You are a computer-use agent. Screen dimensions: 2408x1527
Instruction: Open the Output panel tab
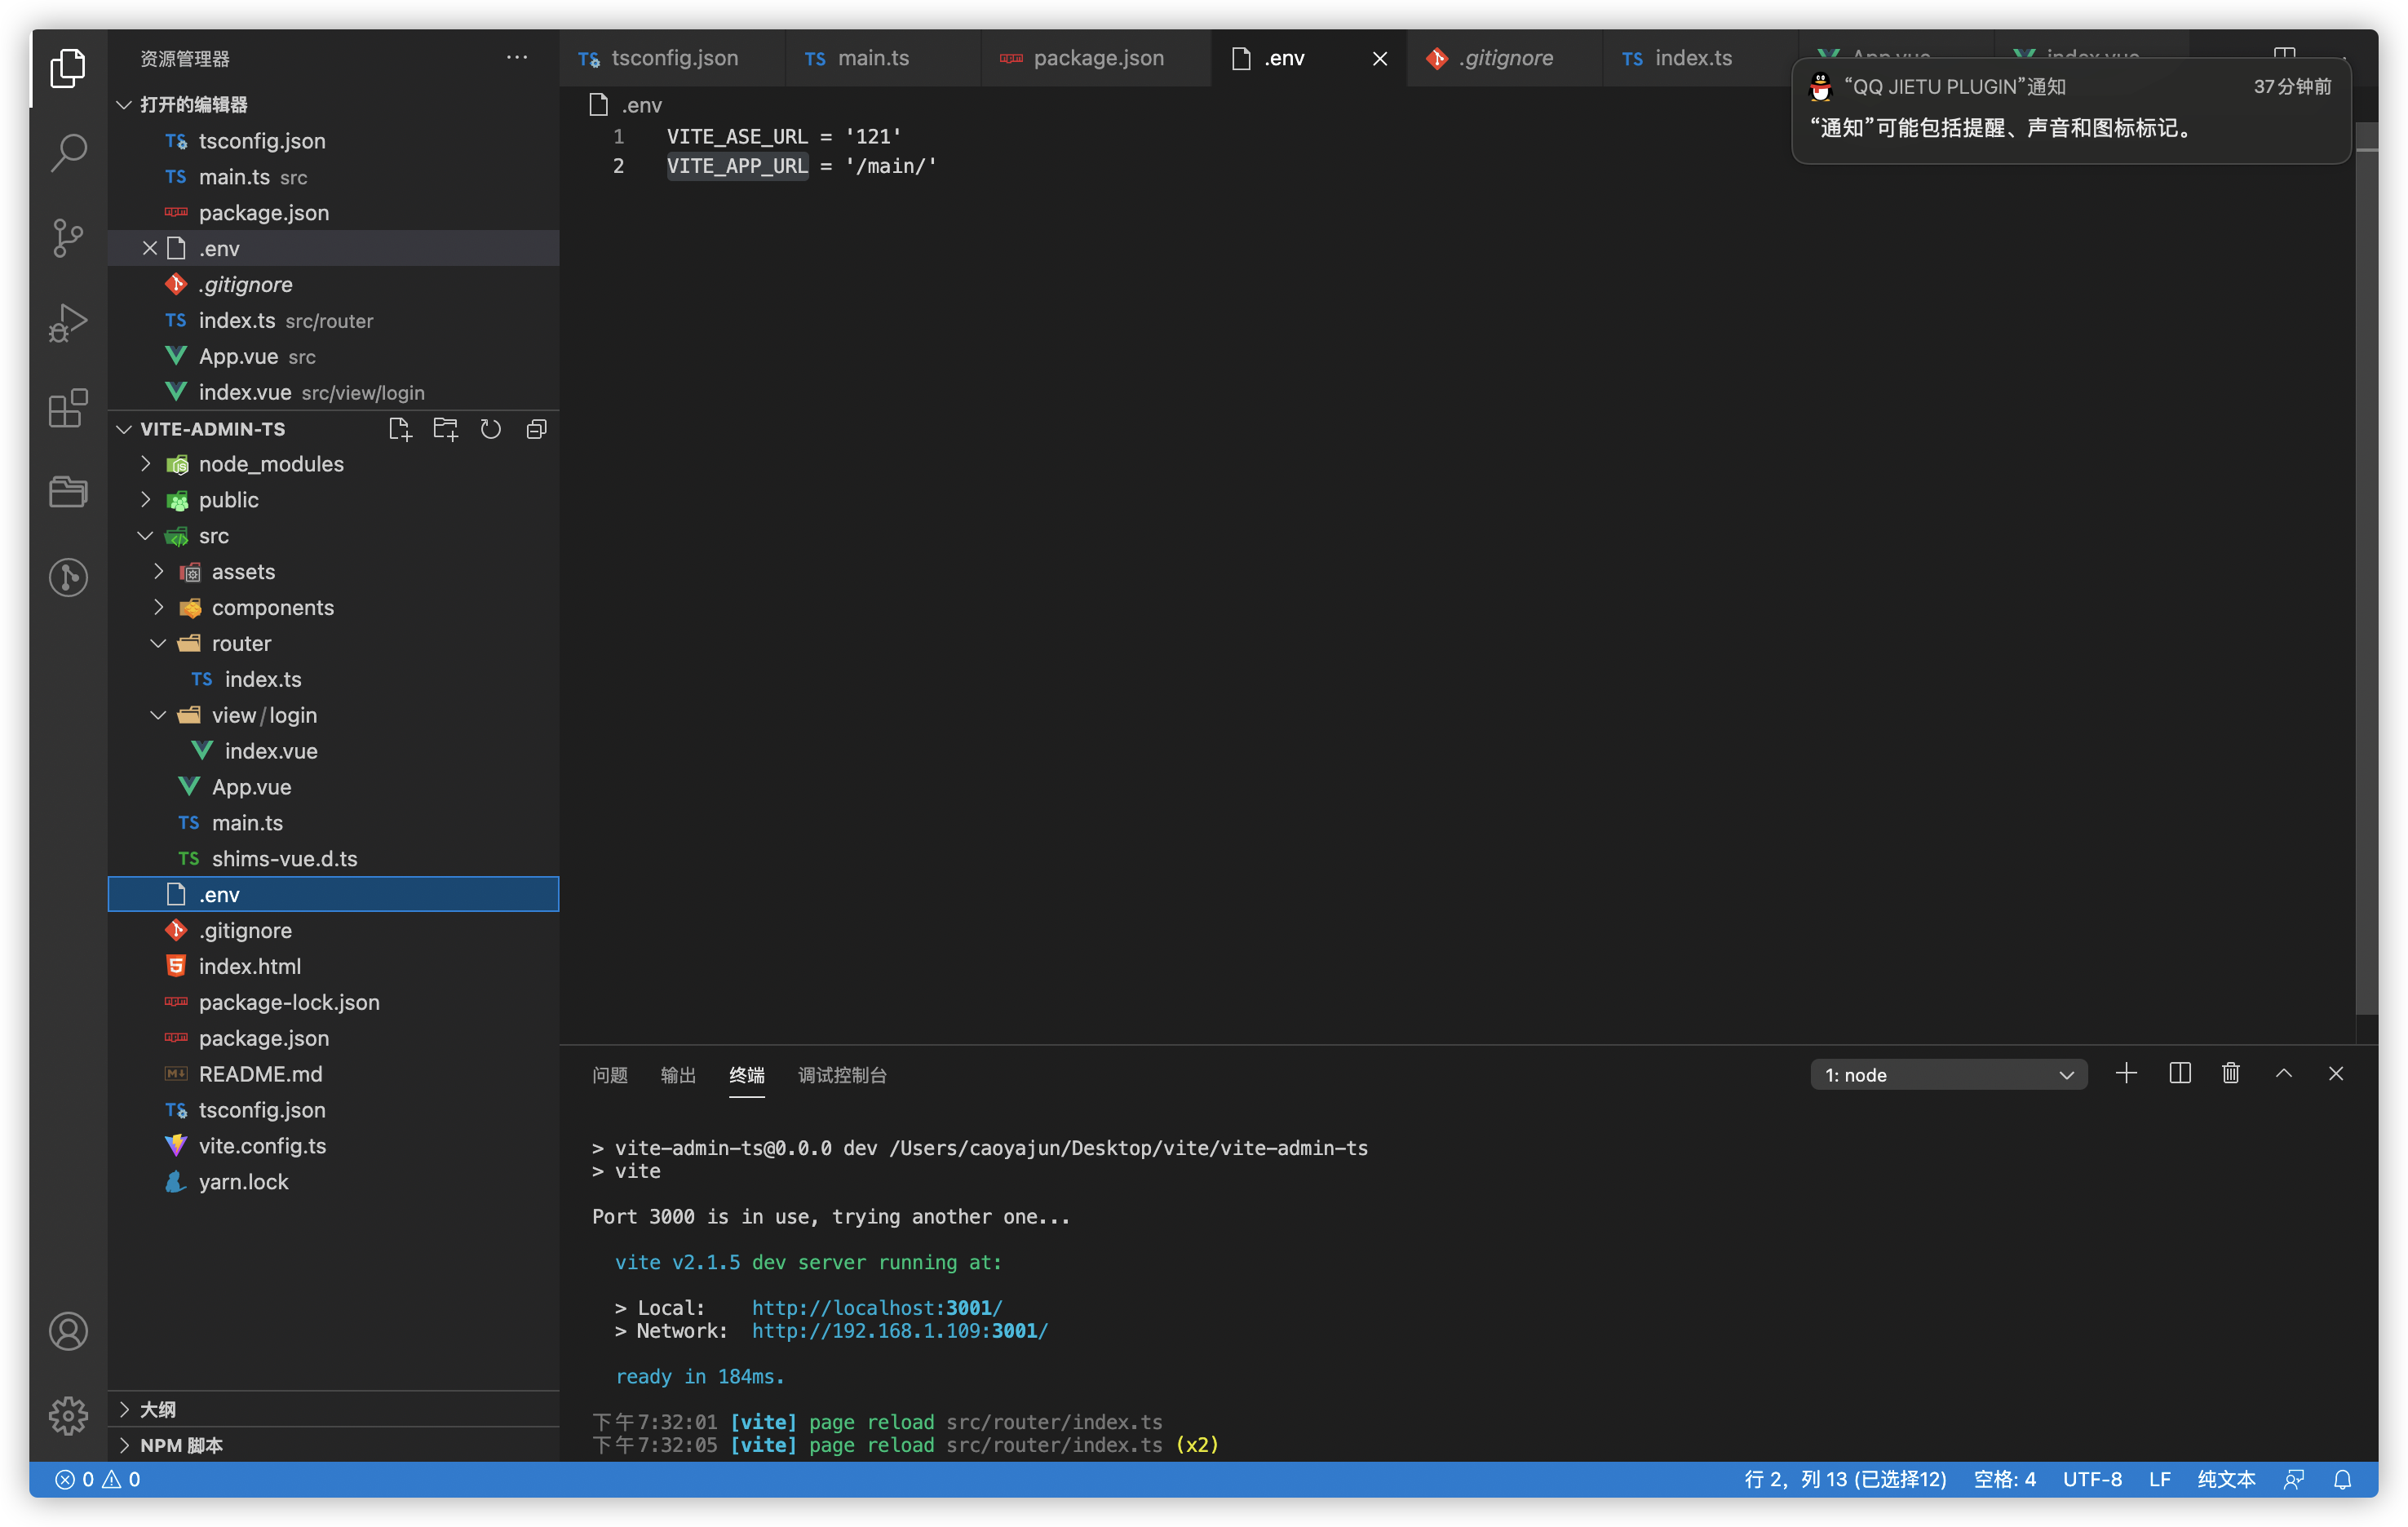point(678,1075)
